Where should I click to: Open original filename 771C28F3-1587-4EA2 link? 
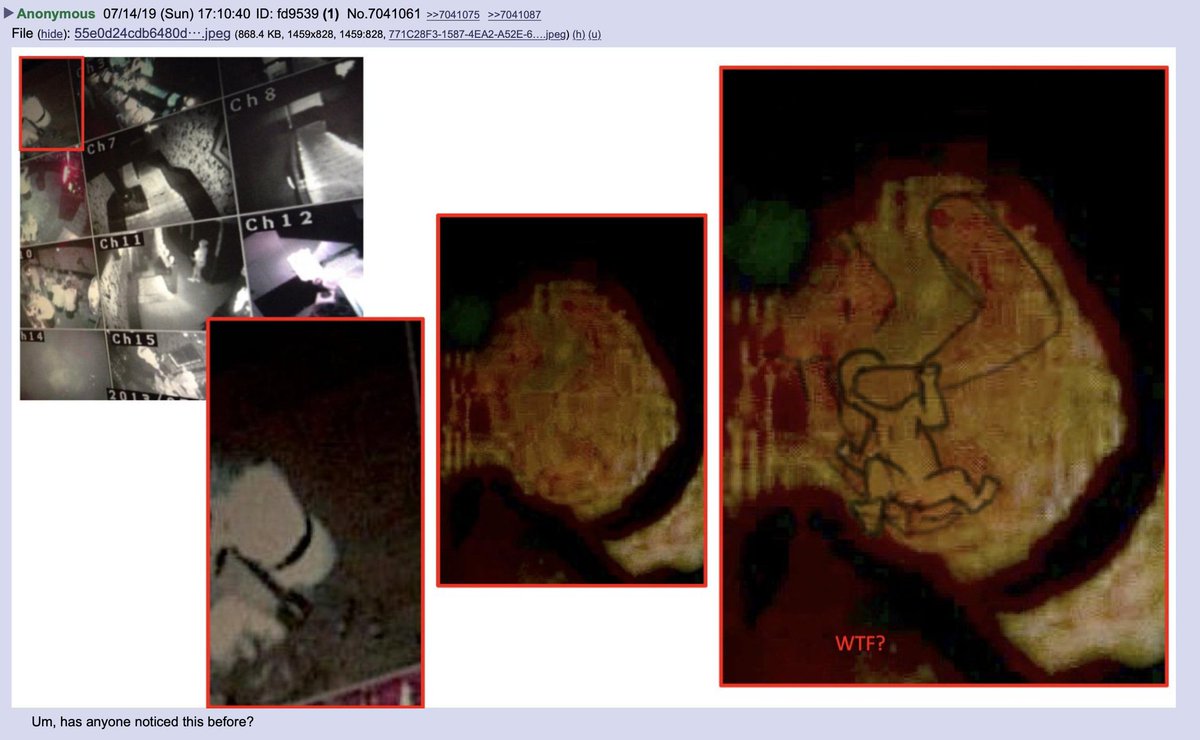point(476,34)
